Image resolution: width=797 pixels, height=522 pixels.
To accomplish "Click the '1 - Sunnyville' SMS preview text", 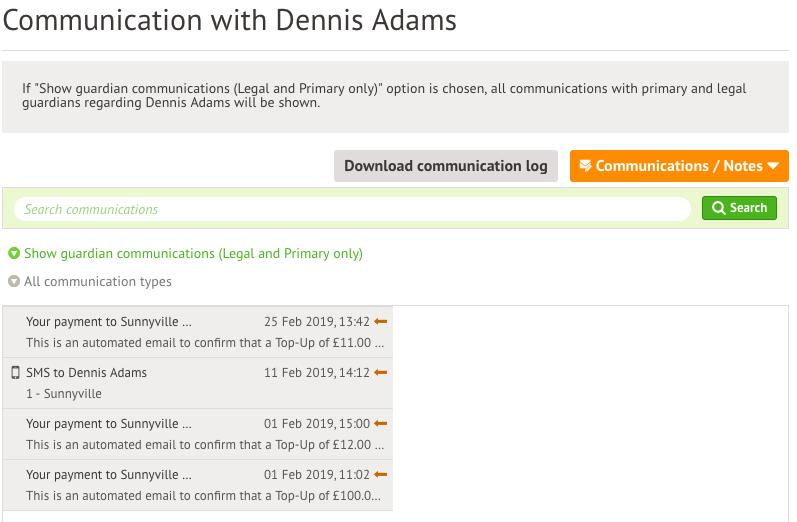I will (64, 394).
